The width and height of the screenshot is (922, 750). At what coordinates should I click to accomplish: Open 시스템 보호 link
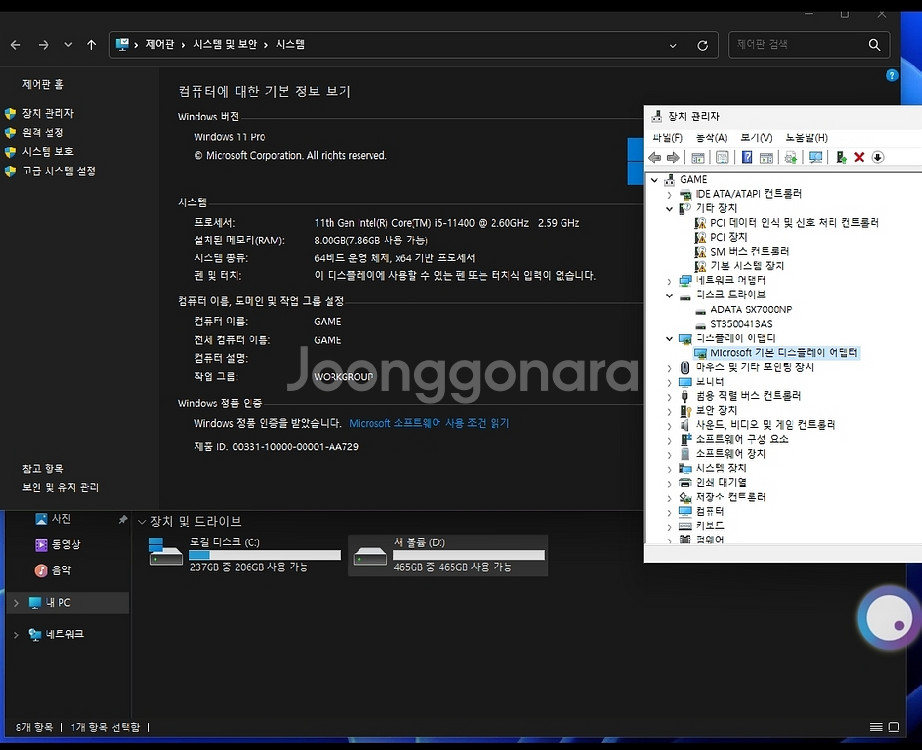[48, 152]
